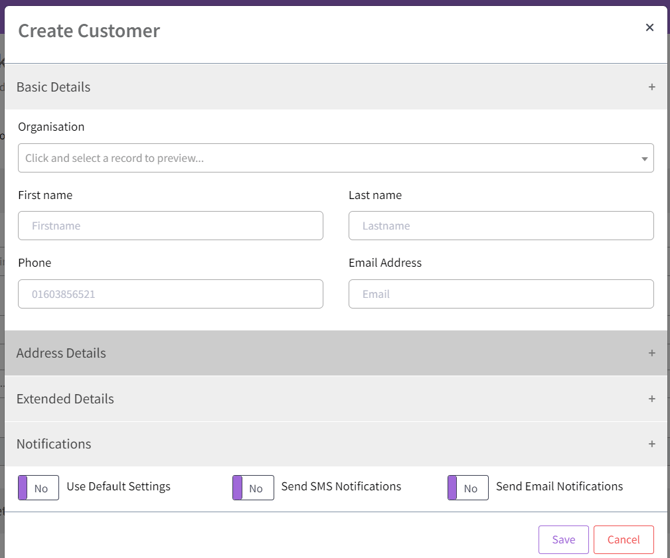
Task: Open the Extended Details section title
Action: pyautogui.click(x=65, y=398)
